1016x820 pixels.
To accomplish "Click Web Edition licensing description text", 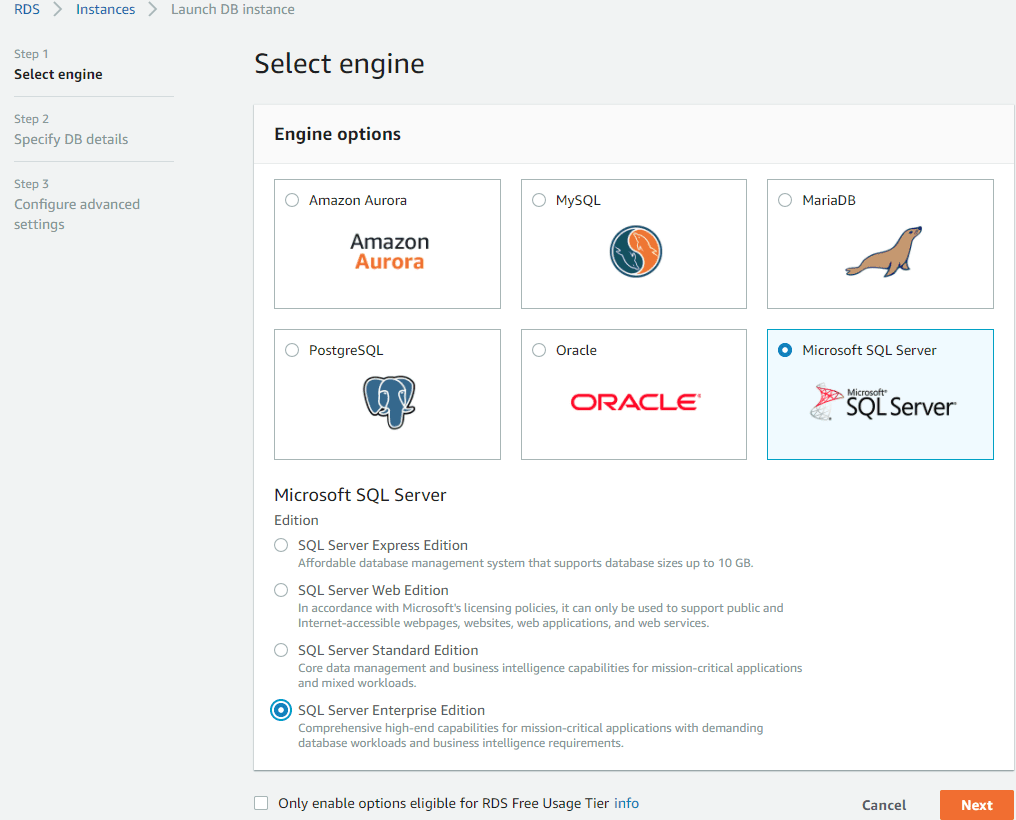I will [540, 615].
